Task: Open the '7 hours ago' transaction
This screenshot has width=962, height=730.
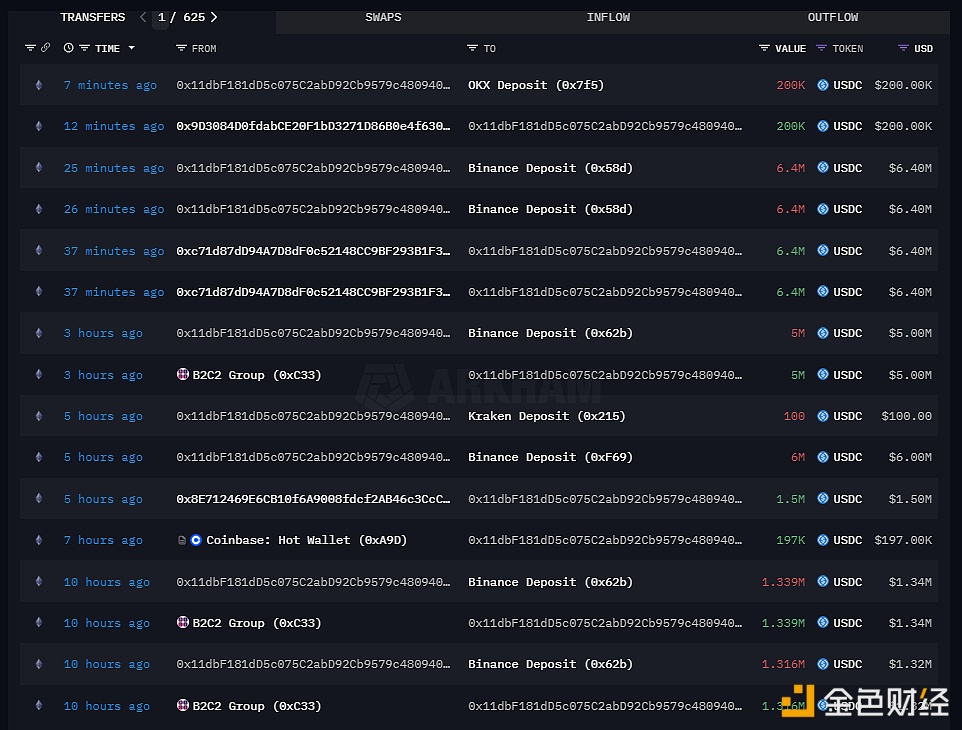Action: (x=103, y=540)
